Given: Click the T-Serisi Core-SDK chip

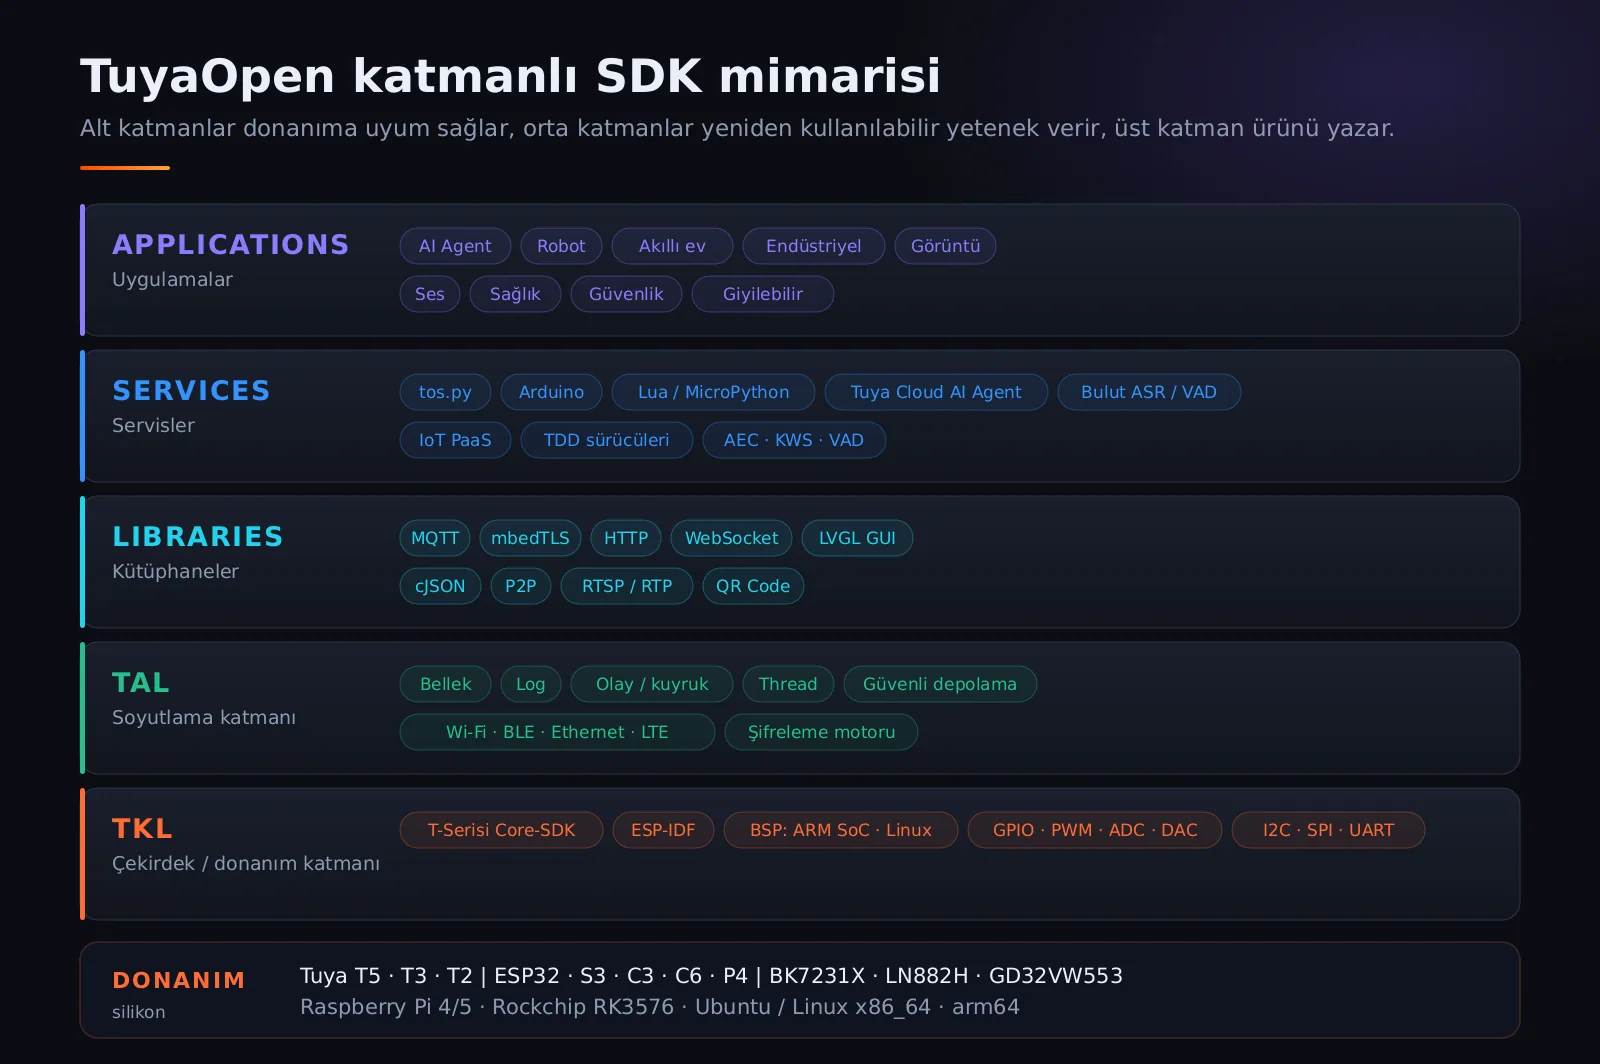Looking at the screenshot, I should pyautogui.click(x=501, y=830).
